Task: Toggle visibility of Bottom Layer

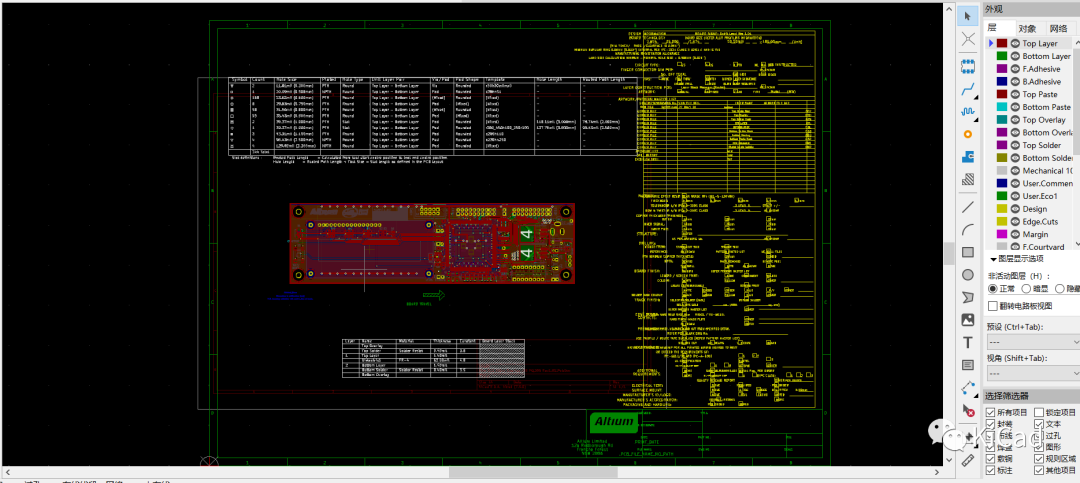Action: click(1015, 56)
